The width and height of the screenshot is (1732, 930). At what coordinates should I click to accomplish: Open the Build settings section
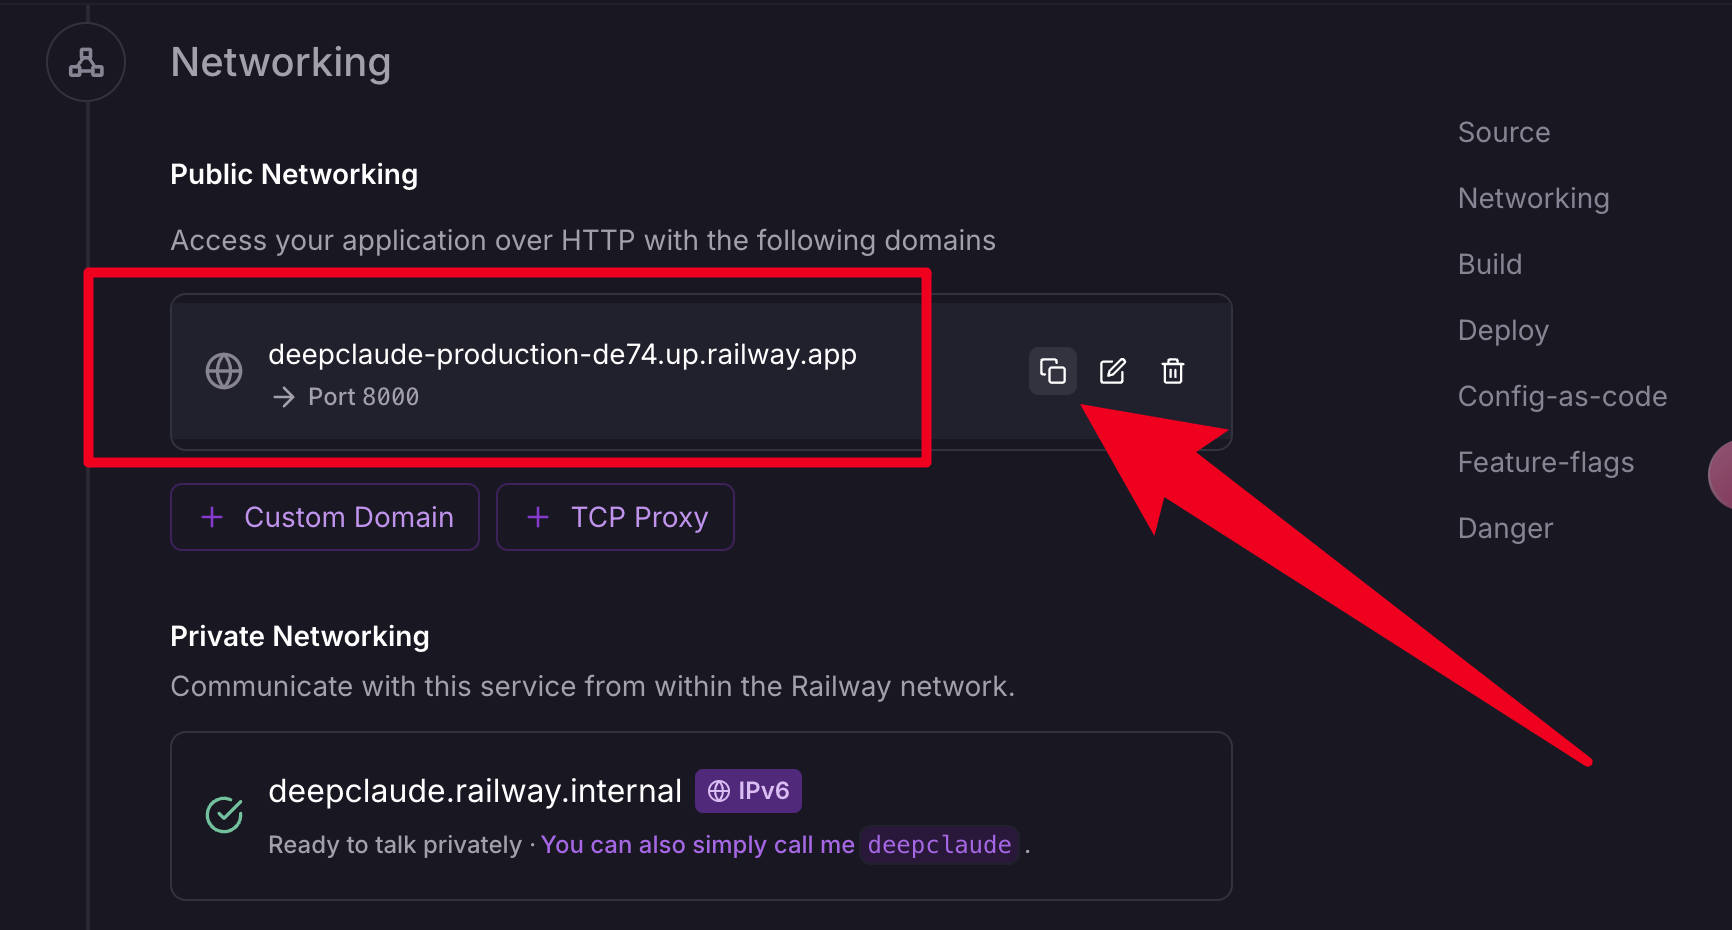[x=1489, y=264]
